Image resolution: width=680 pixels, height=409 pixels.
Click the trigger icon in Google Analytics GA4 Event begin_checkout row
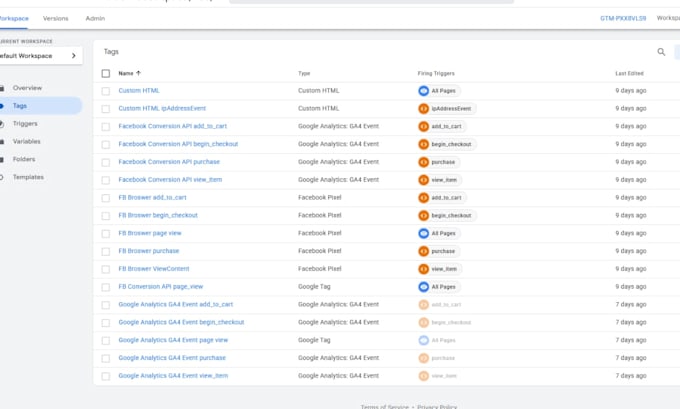coord(423,322)
